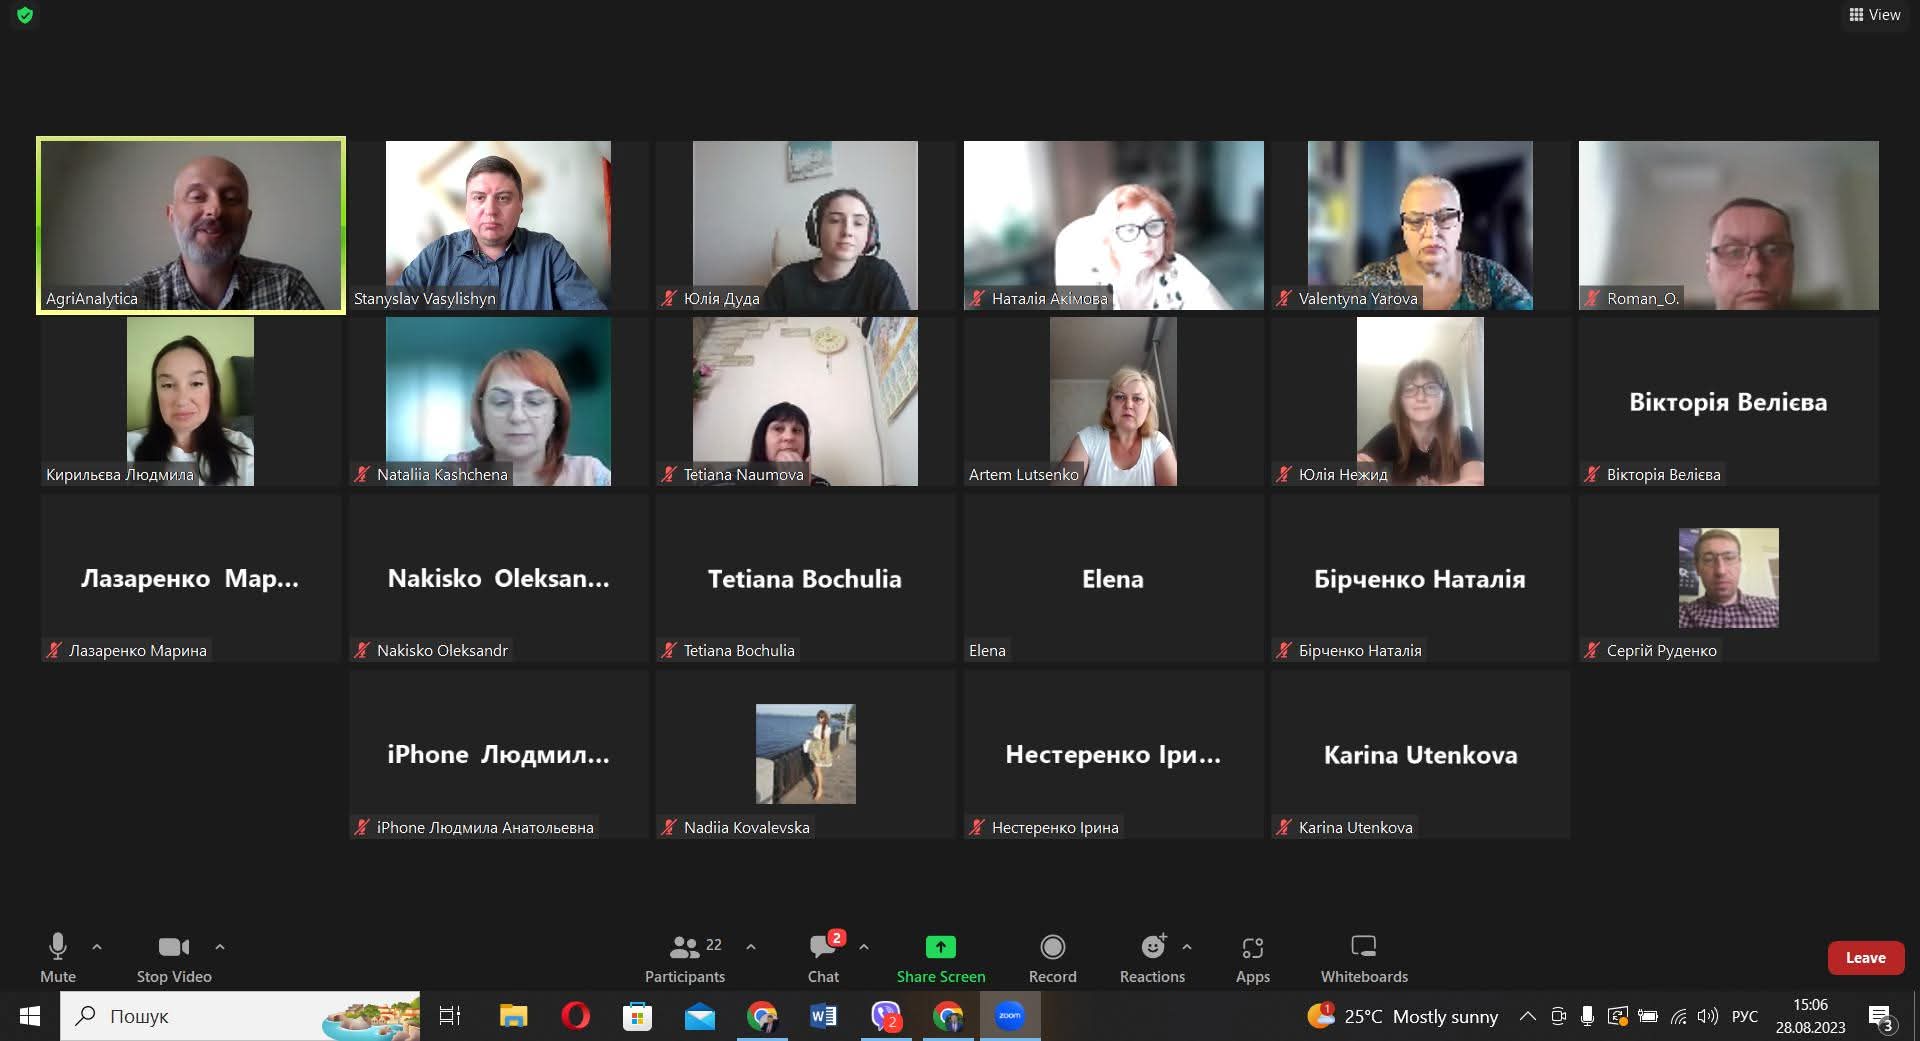Open the Participants panel

pos(684,957)
